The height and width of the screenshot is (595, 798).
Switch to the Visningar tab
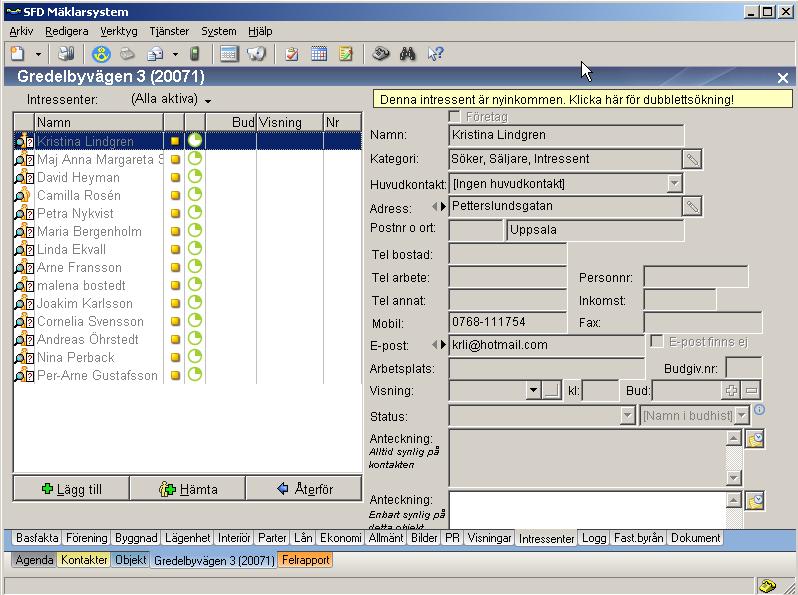tap(489, 538)
